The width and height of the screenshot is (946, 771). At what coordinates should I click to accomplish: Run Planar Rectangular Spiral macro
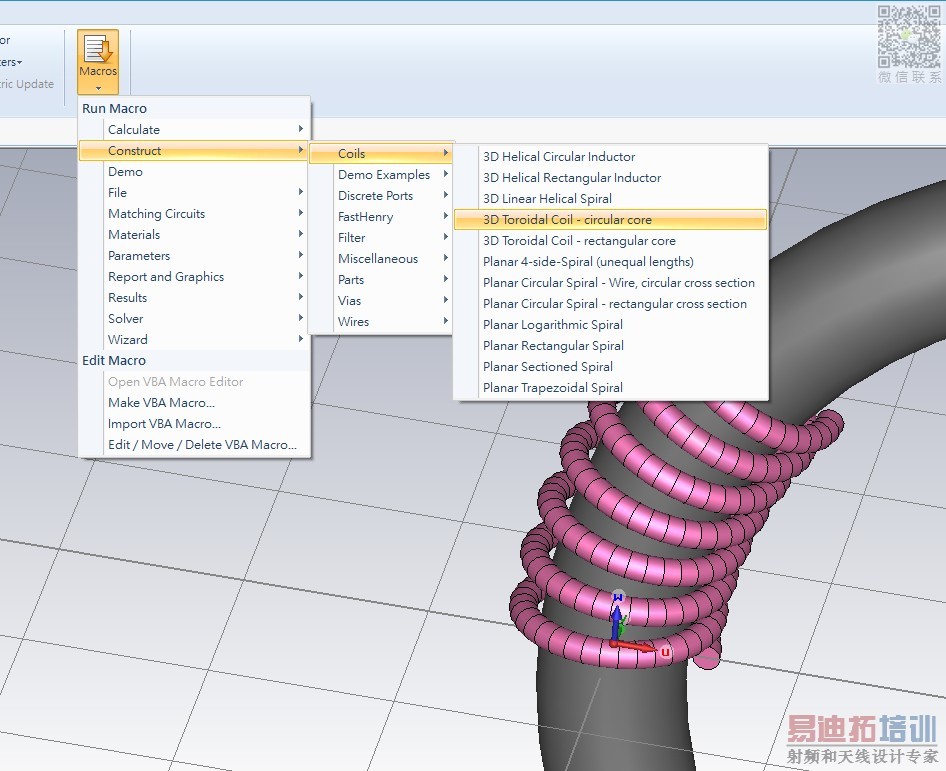611,346
